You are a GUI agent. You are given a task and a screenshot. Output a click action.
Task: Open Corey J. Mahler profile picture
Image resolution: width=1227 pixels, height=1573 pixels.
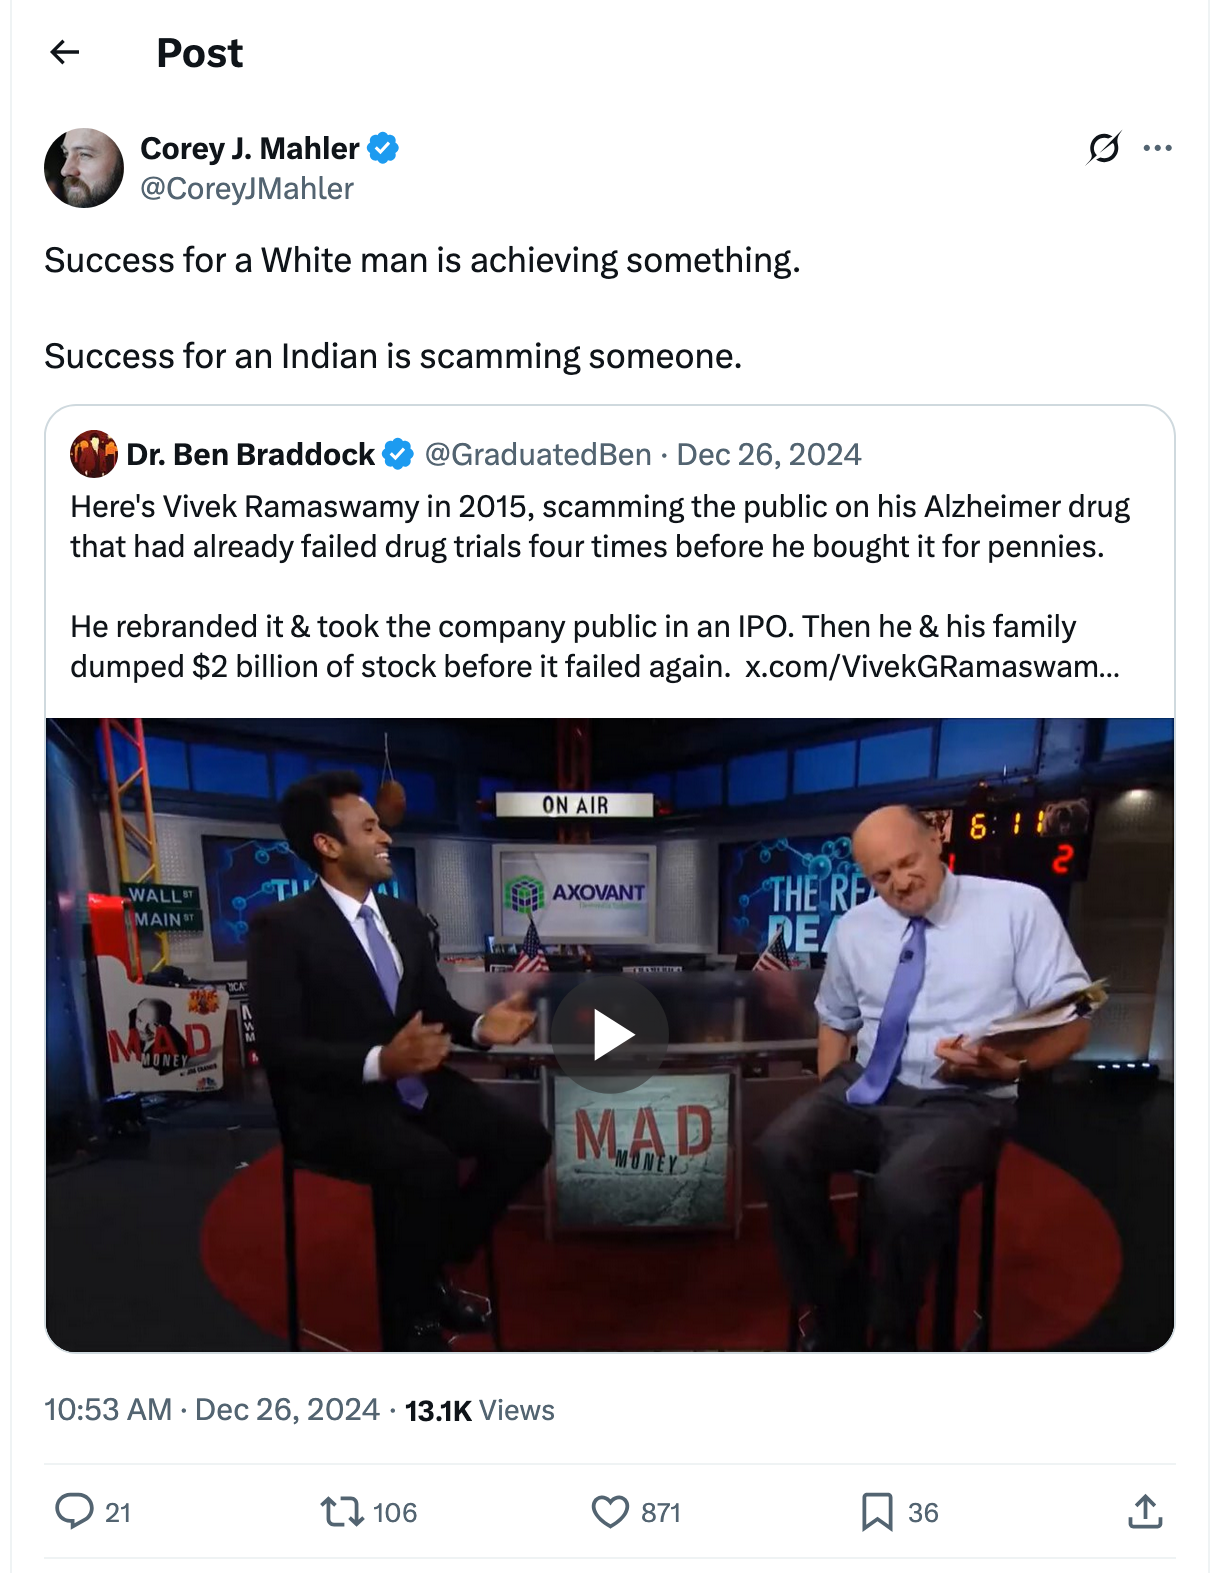coord(84,168)
